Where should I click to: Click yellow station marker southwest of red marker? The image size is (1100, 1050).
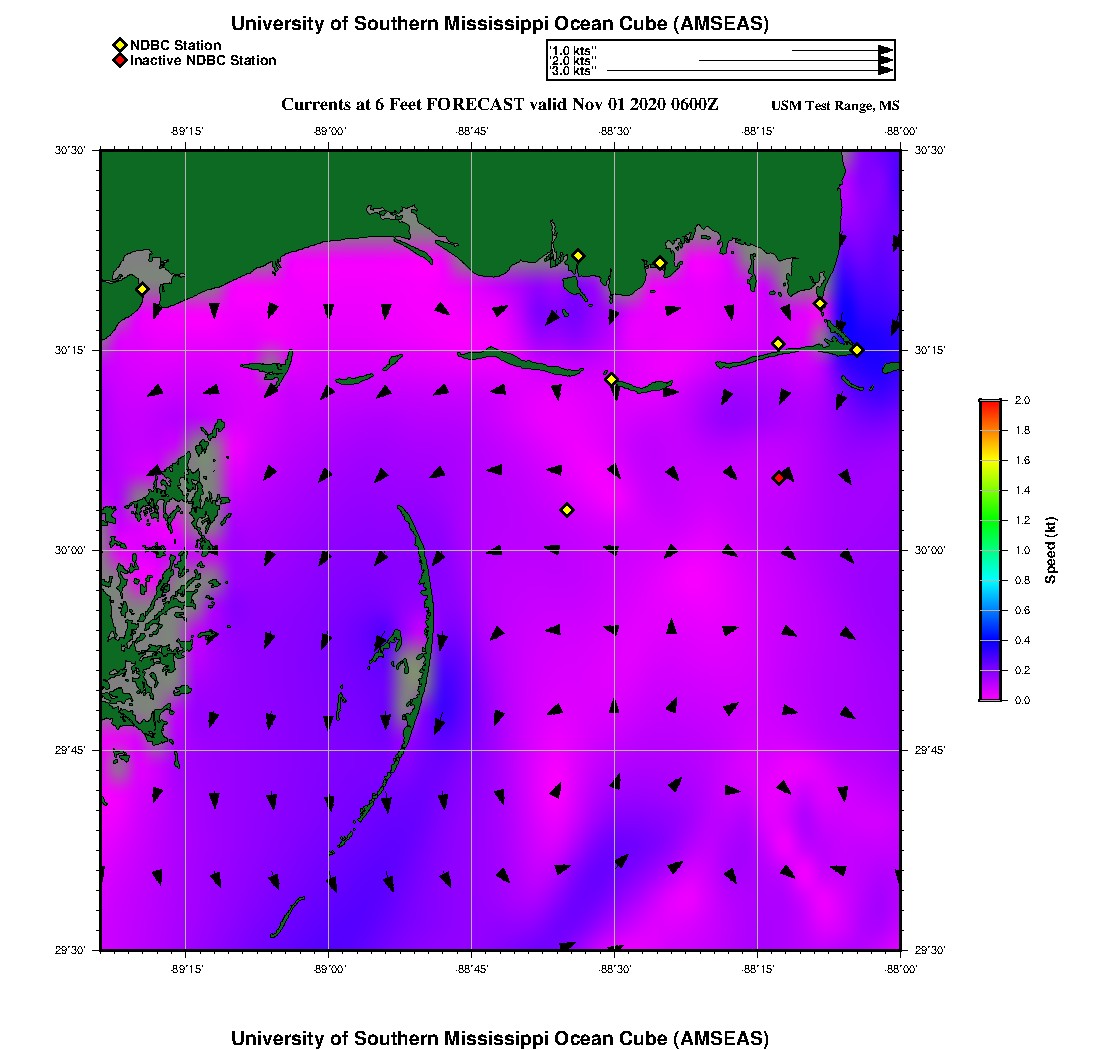click(567, 510)
